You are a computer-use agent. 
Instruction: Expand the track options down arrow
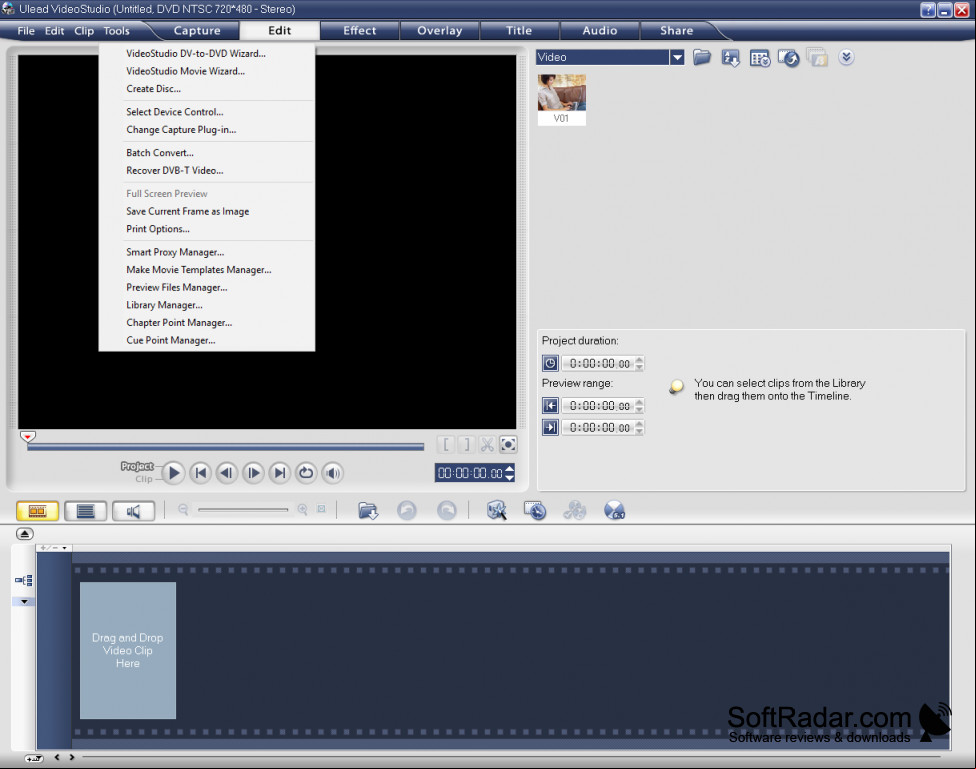click(24, 602)
